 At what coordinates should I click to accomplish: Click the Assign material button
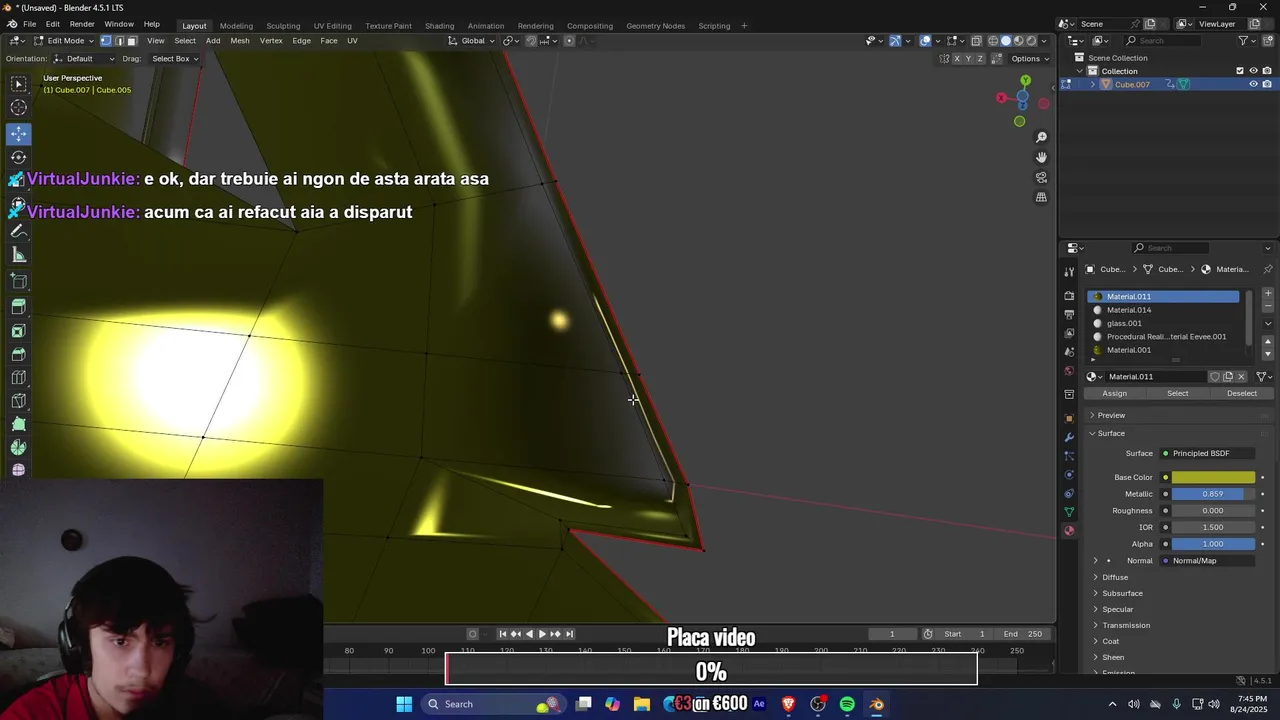1114,393
